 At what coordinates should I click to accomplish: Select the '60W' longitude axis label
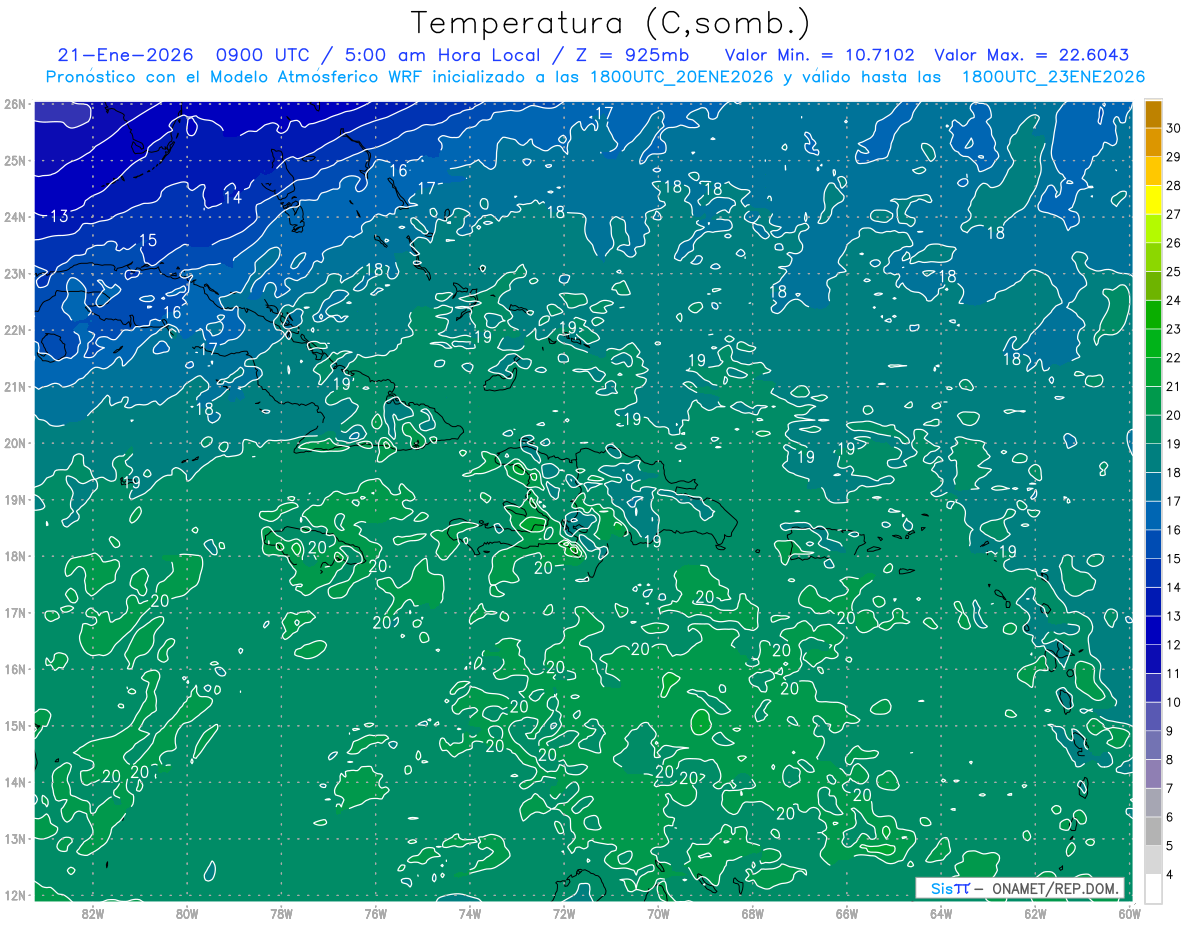[x=1128, y=913]
